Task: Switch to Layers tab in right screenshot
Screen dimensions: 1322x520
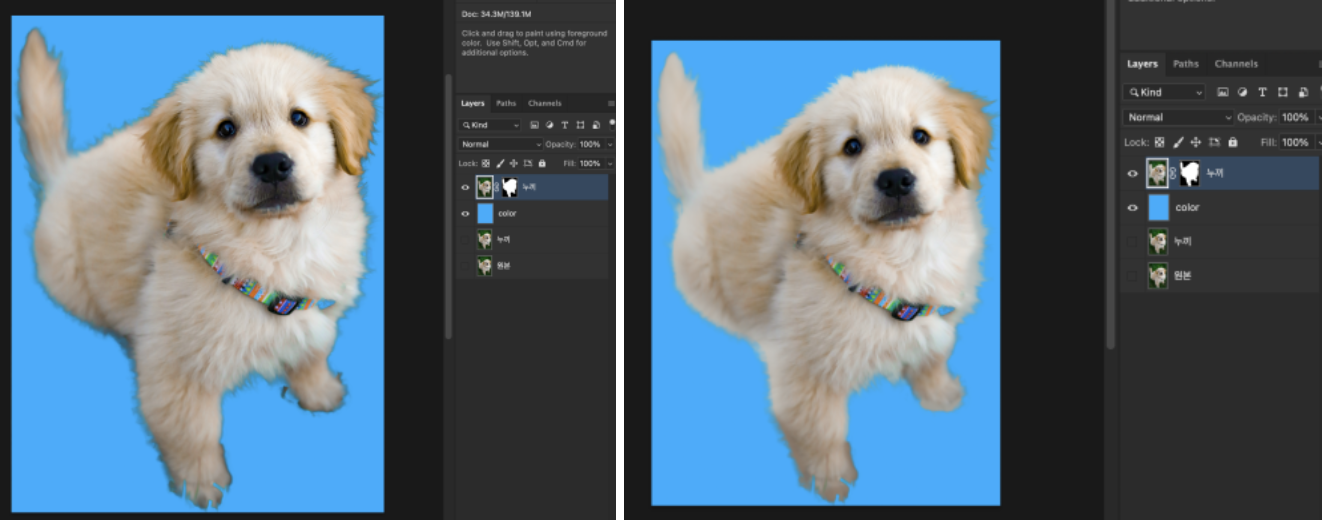Action: [x=1142, y=64]
